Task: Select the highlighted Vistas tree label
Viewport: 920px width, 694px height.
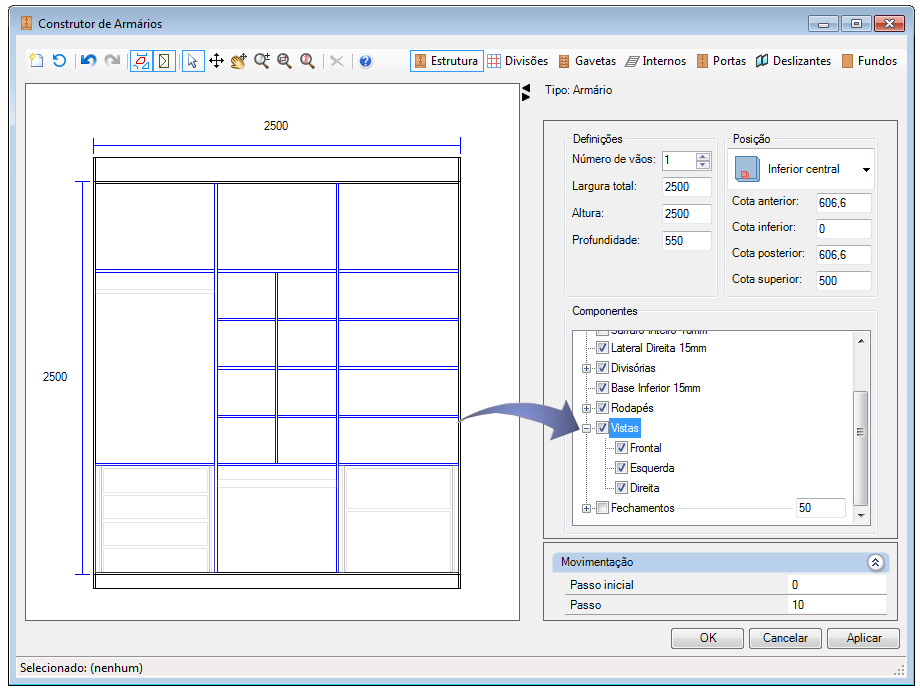Action: [625, 428]
